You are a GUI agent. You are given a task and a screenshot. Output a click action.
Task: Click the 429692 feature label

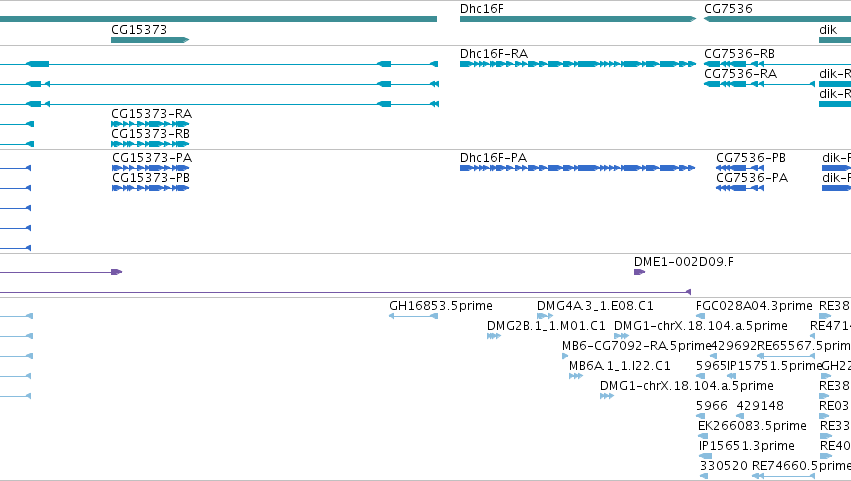(733, 346)
